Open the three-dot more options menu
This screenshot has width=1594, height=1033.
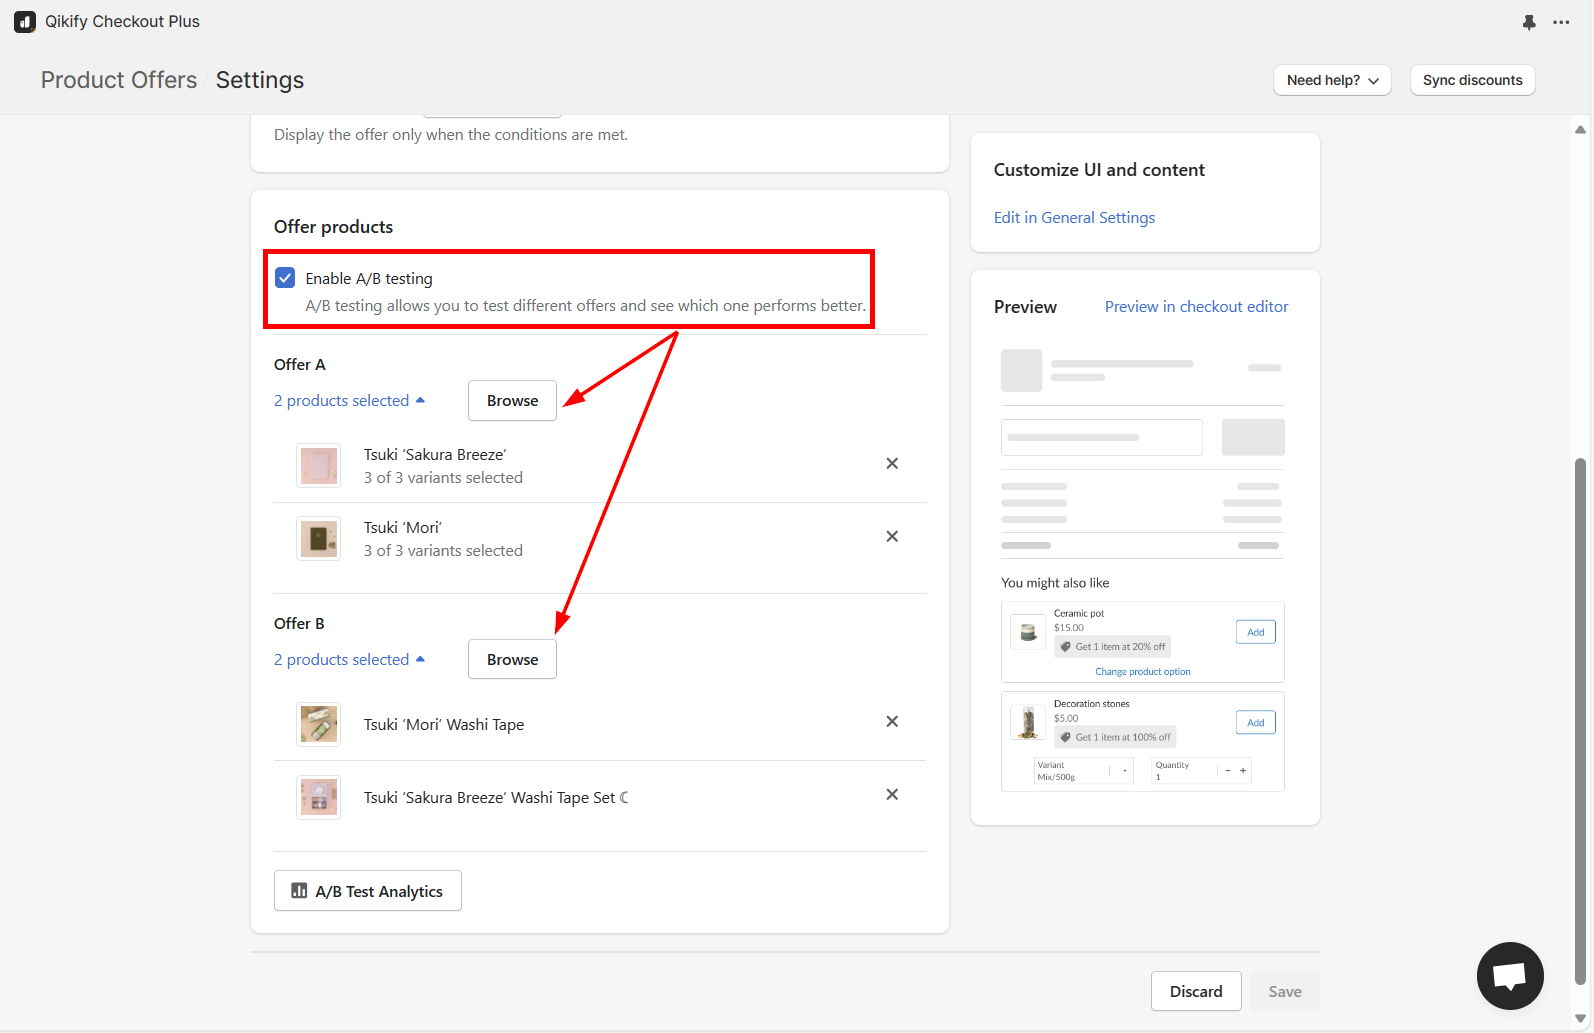[x=1561, y=22]
